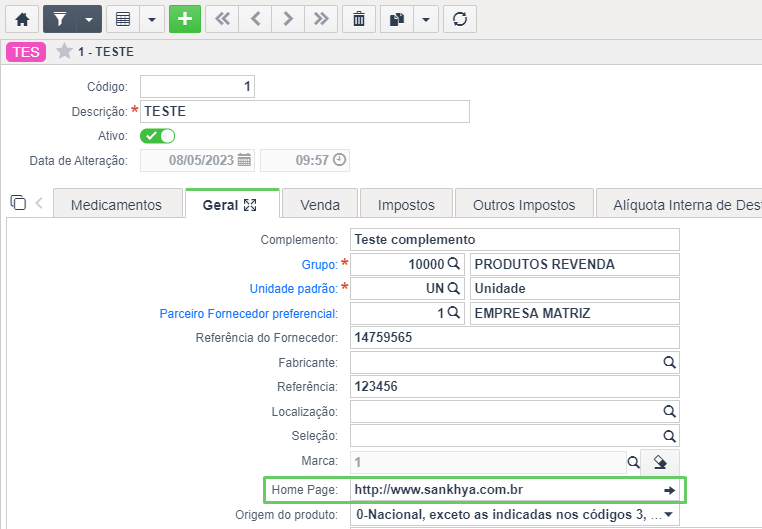Go to next record arrow

click(x=288, y=19)
